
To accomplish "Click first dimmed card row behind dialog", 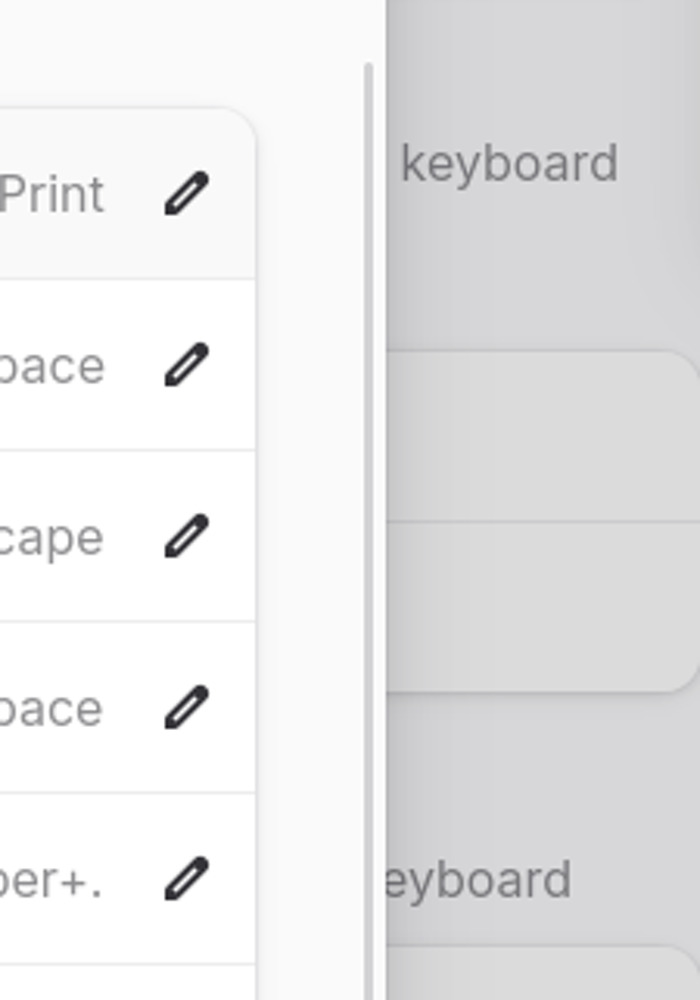I will click(x=540, y=436).
